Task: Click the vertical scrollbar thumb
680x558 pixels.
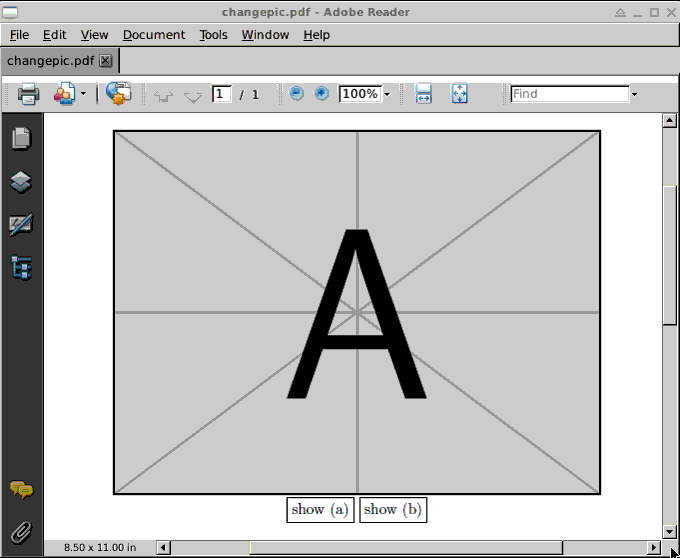Action: click(x=670, y=254)
